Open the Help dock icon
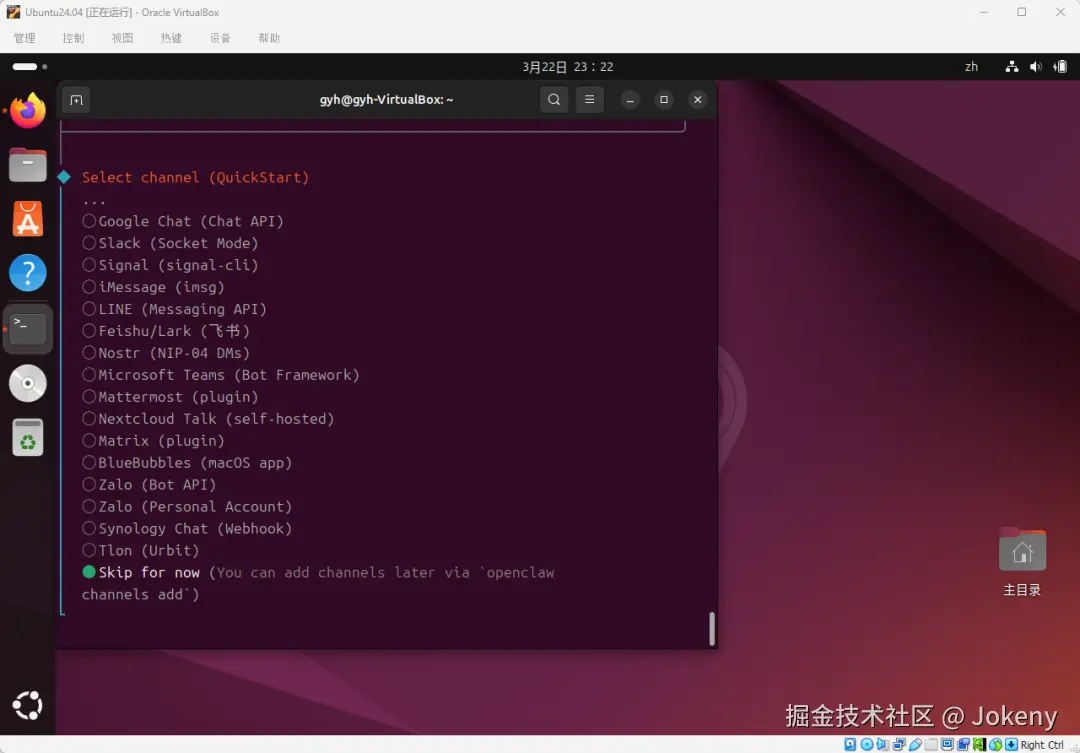Screen dimensions: 1080x753 pos(28,274)
